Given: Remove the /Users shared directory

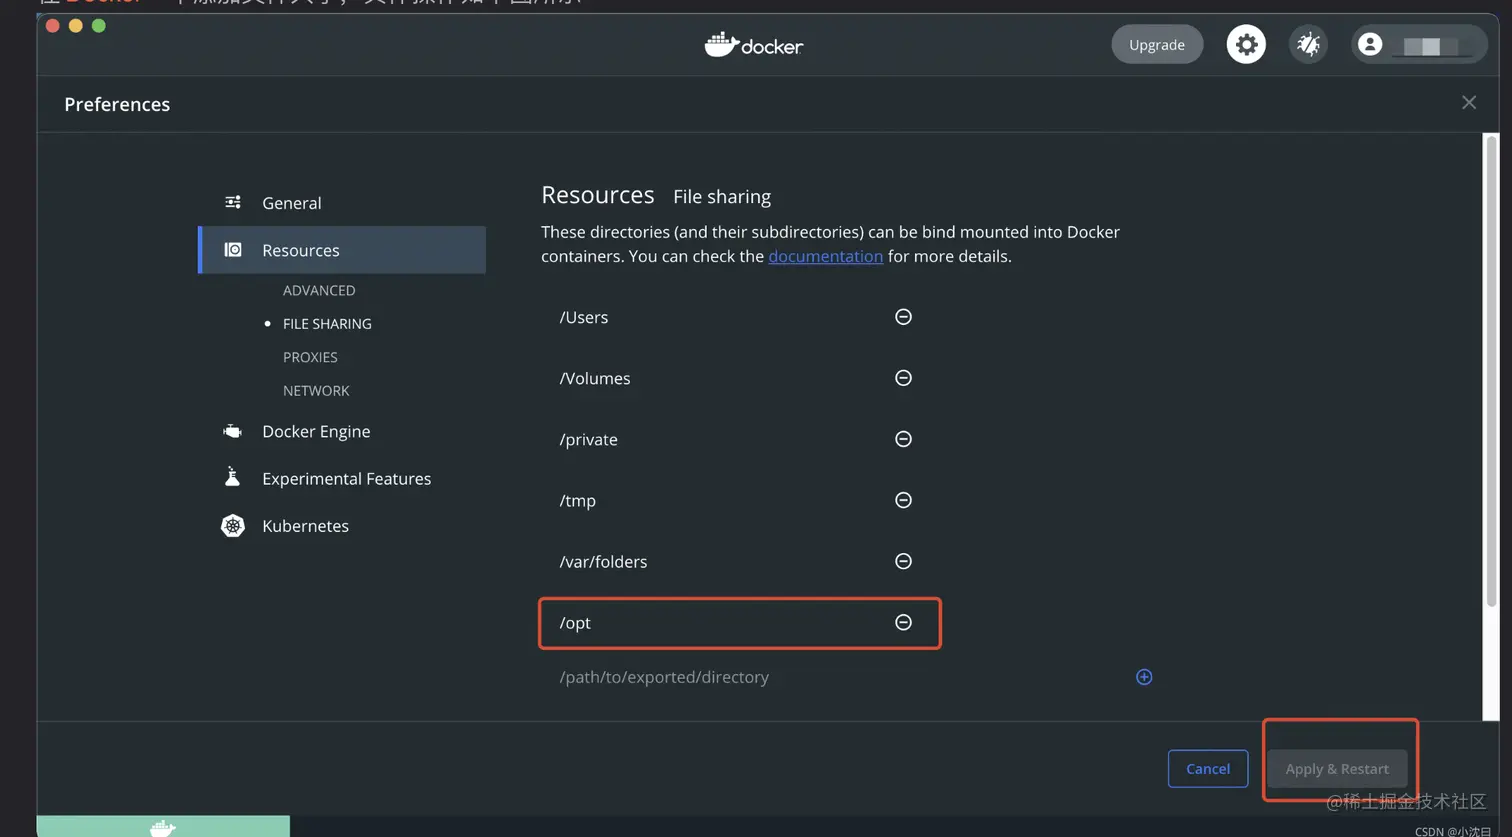Looking at the screenshot, I should pyautogui.click(x=903, y=317).
